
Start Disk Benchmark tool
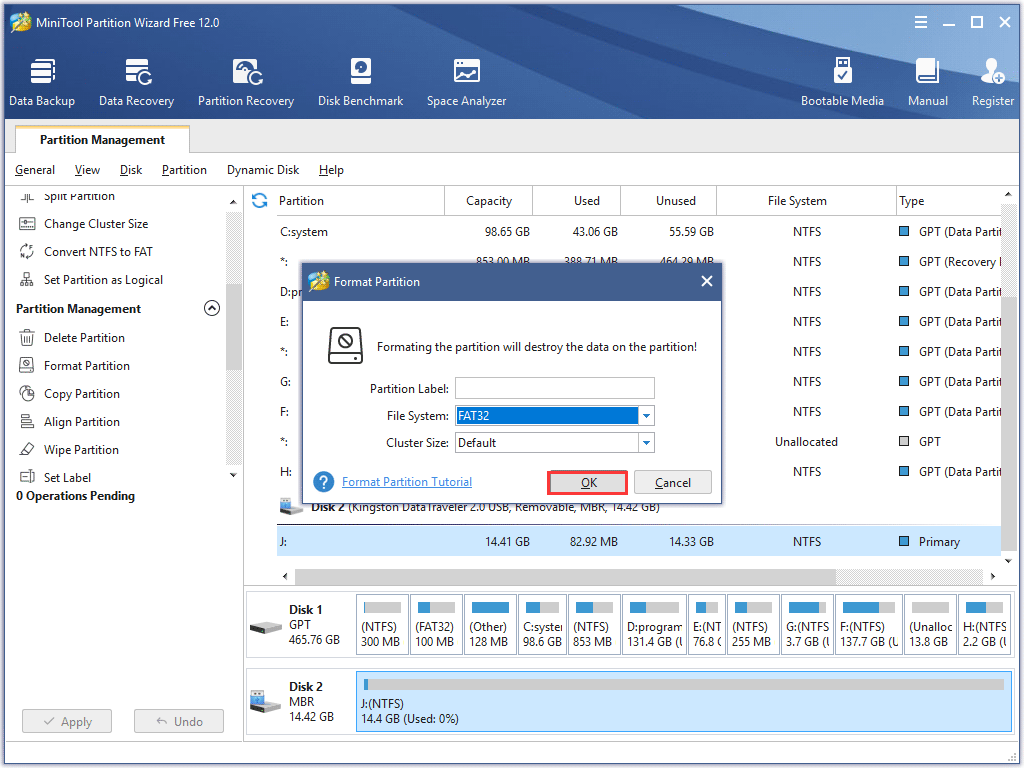pyautogui.click(x=360, y=82)
